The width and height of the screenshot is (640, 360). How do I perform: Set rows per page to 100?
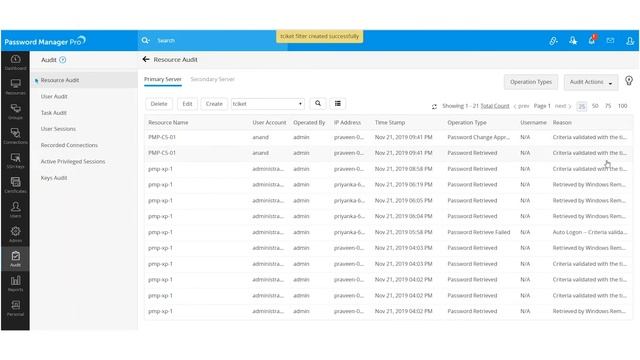pyautogui.click(x=622, y=106)
